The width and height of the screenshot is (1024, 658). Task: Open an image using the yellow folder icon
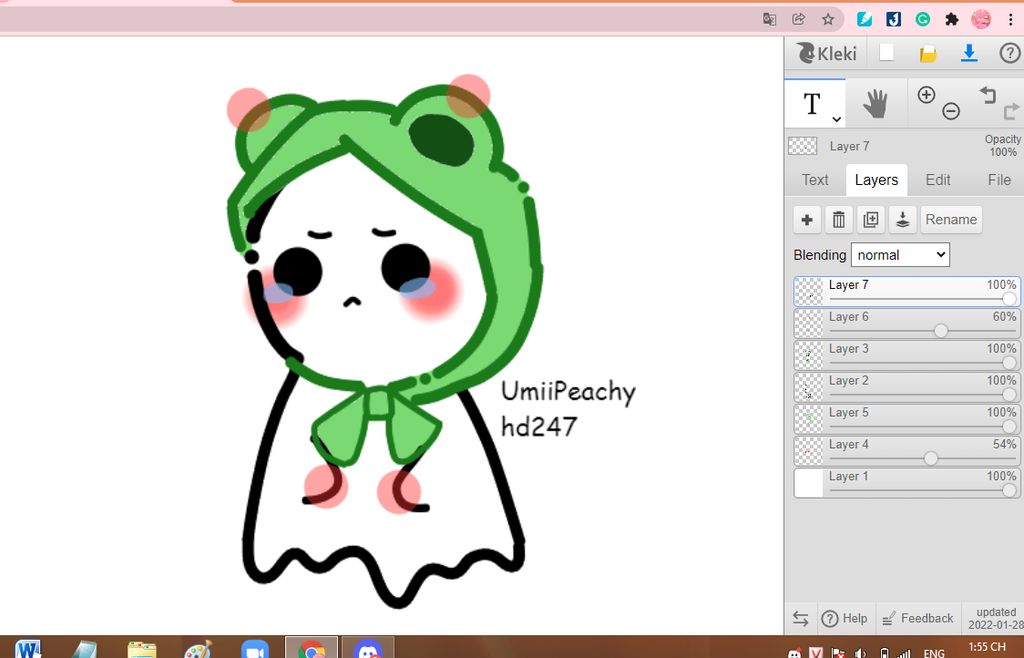928,54
